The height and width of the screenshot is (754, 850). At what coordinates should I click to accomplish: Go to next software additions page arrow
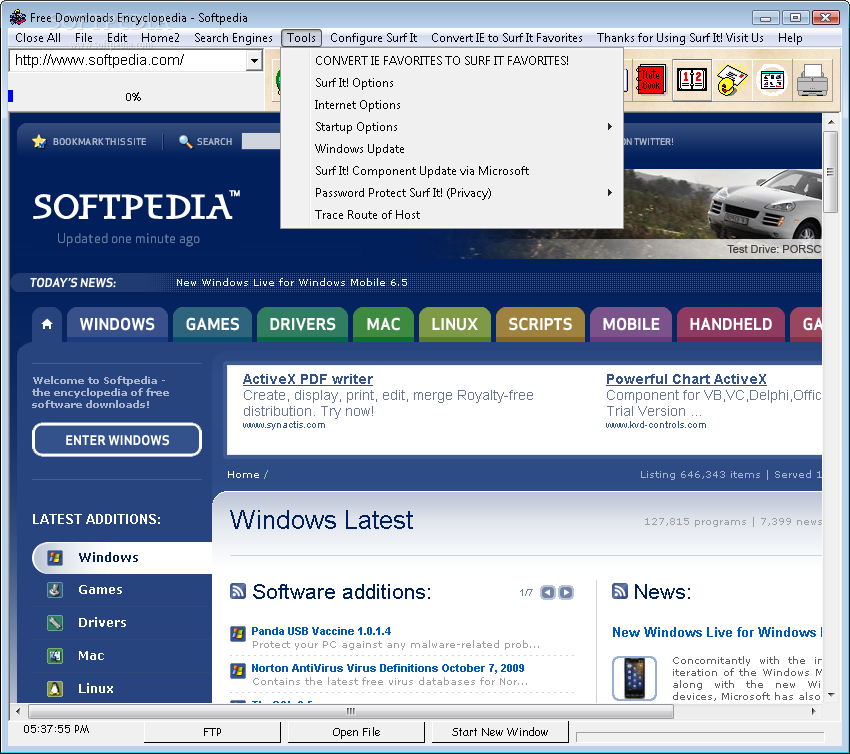tap(566, 592)
